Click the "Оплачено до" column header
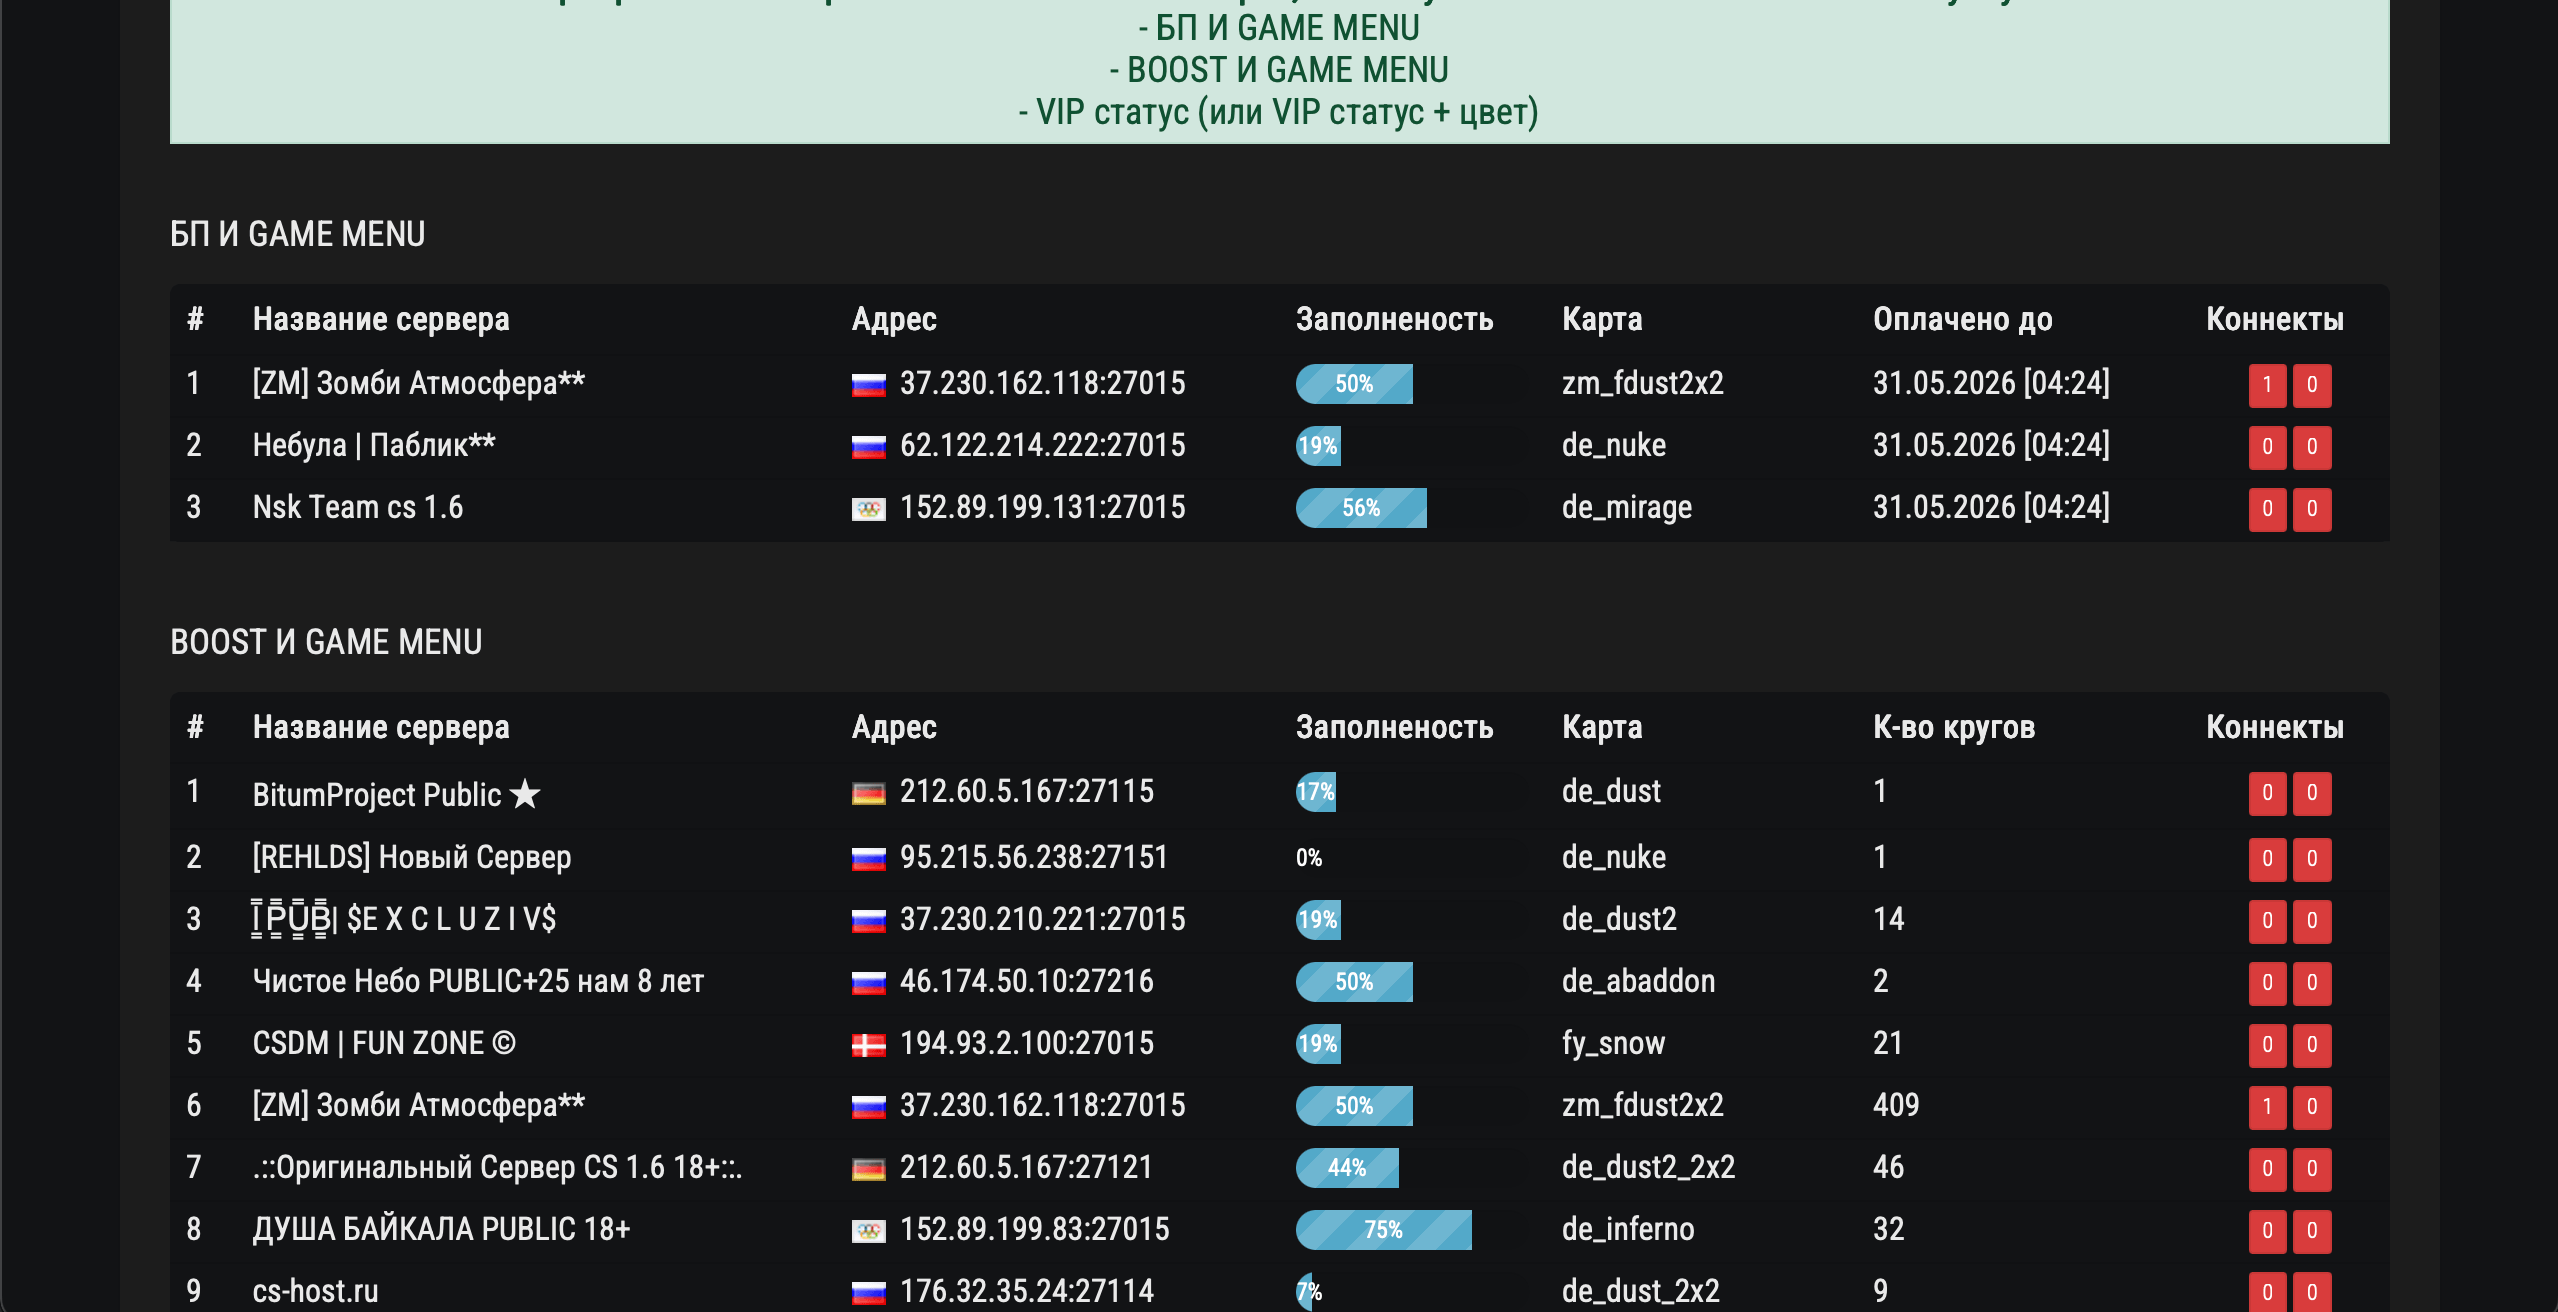This screenshot has width=2558, height=1312. click(x=1962, y=319)
